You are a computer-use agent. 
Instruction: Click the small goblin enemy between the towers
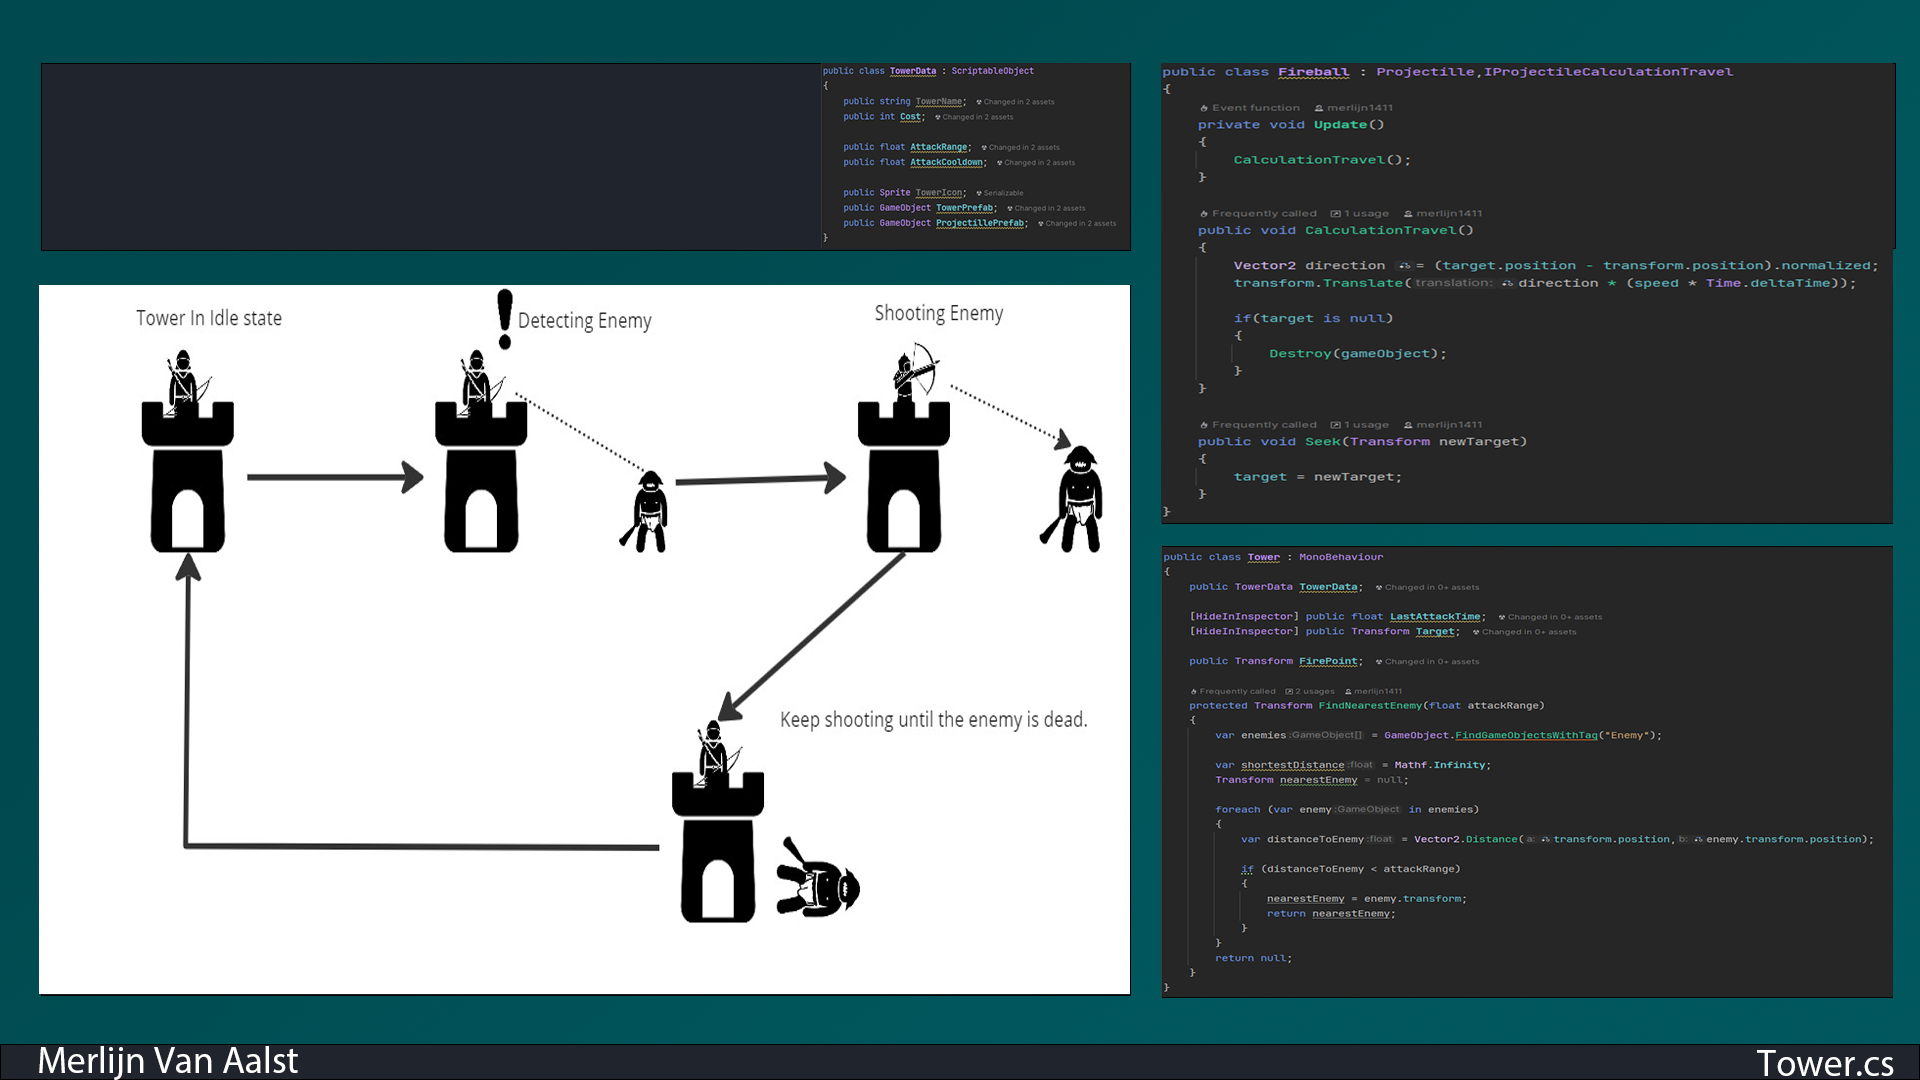point(648,511)
